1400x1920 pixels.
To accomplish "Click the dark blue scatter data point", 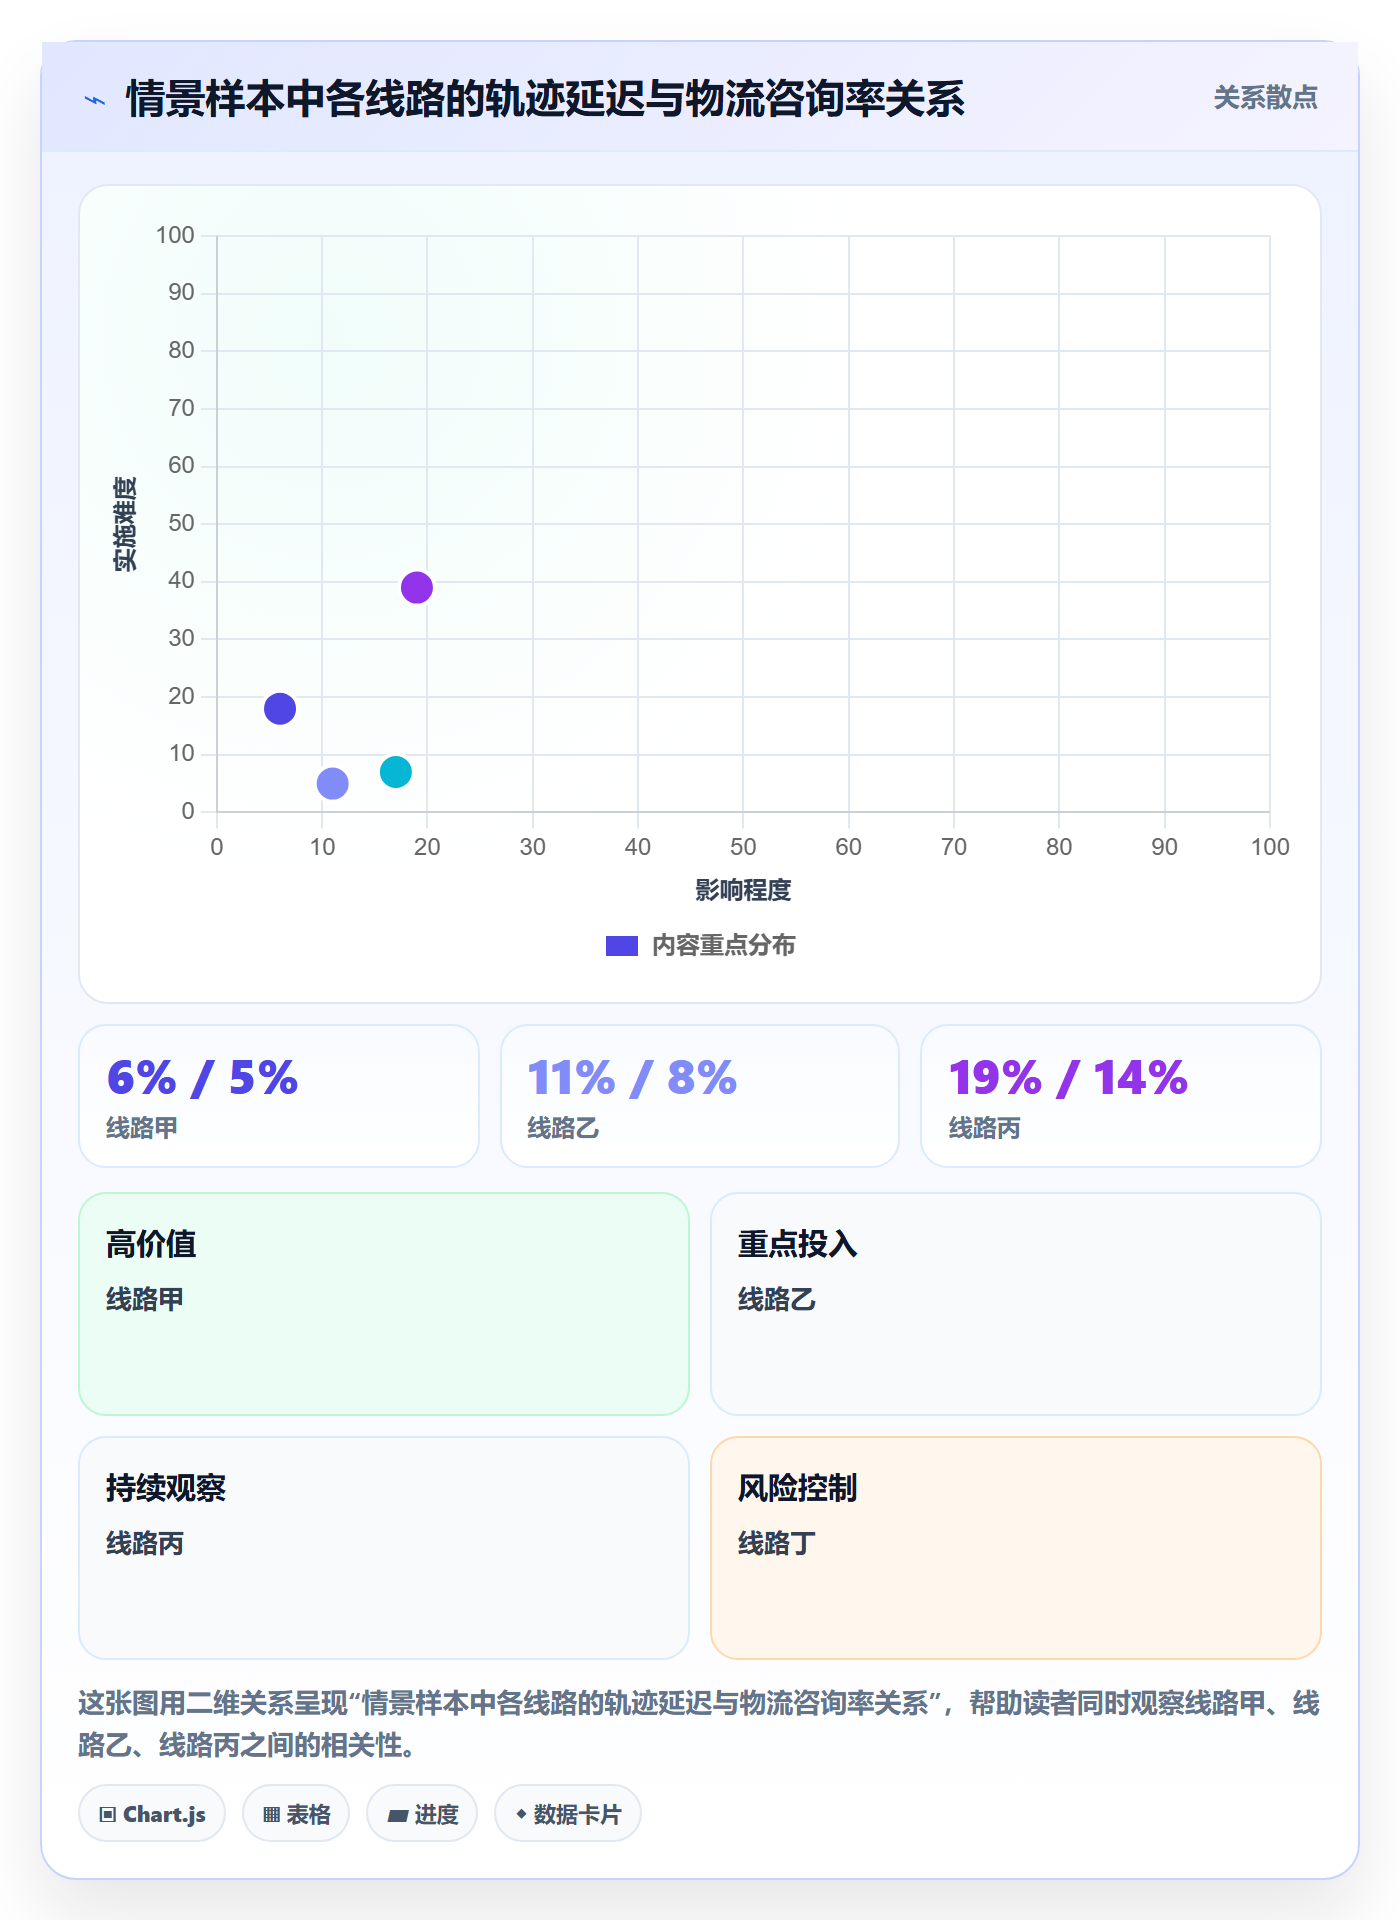I will pyautogui.click(x=280, y=709).
